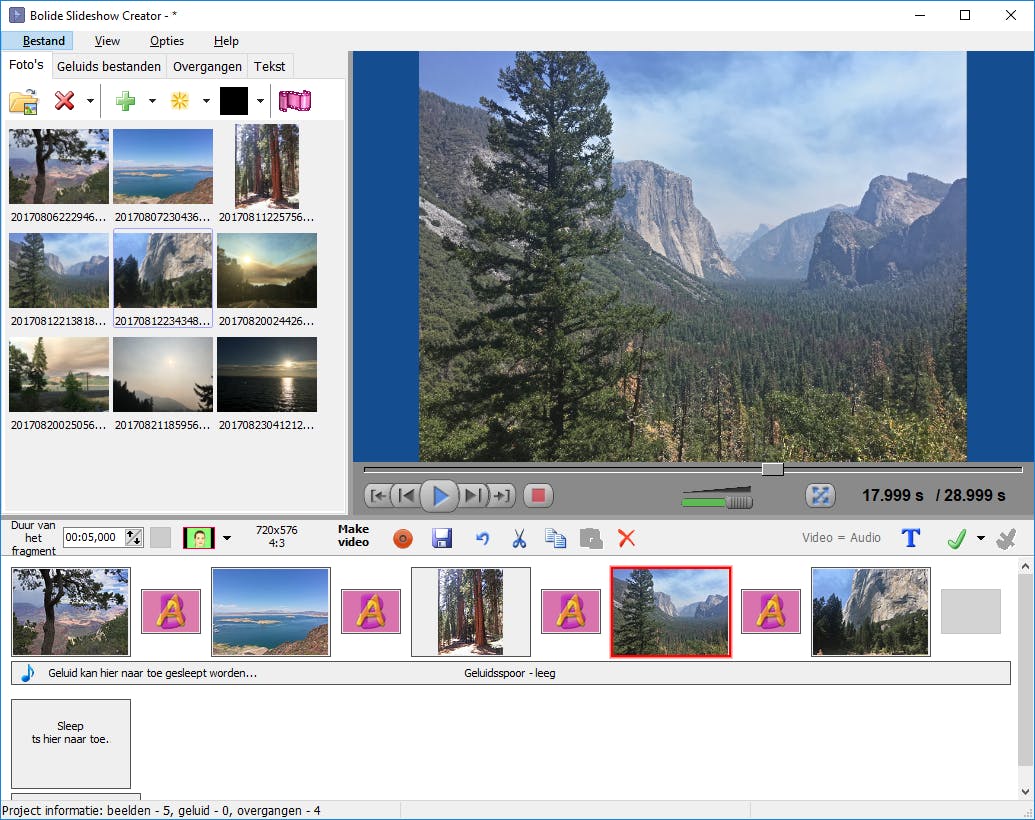
Task: Select transition between second and third slide
Action: point(371,611)
